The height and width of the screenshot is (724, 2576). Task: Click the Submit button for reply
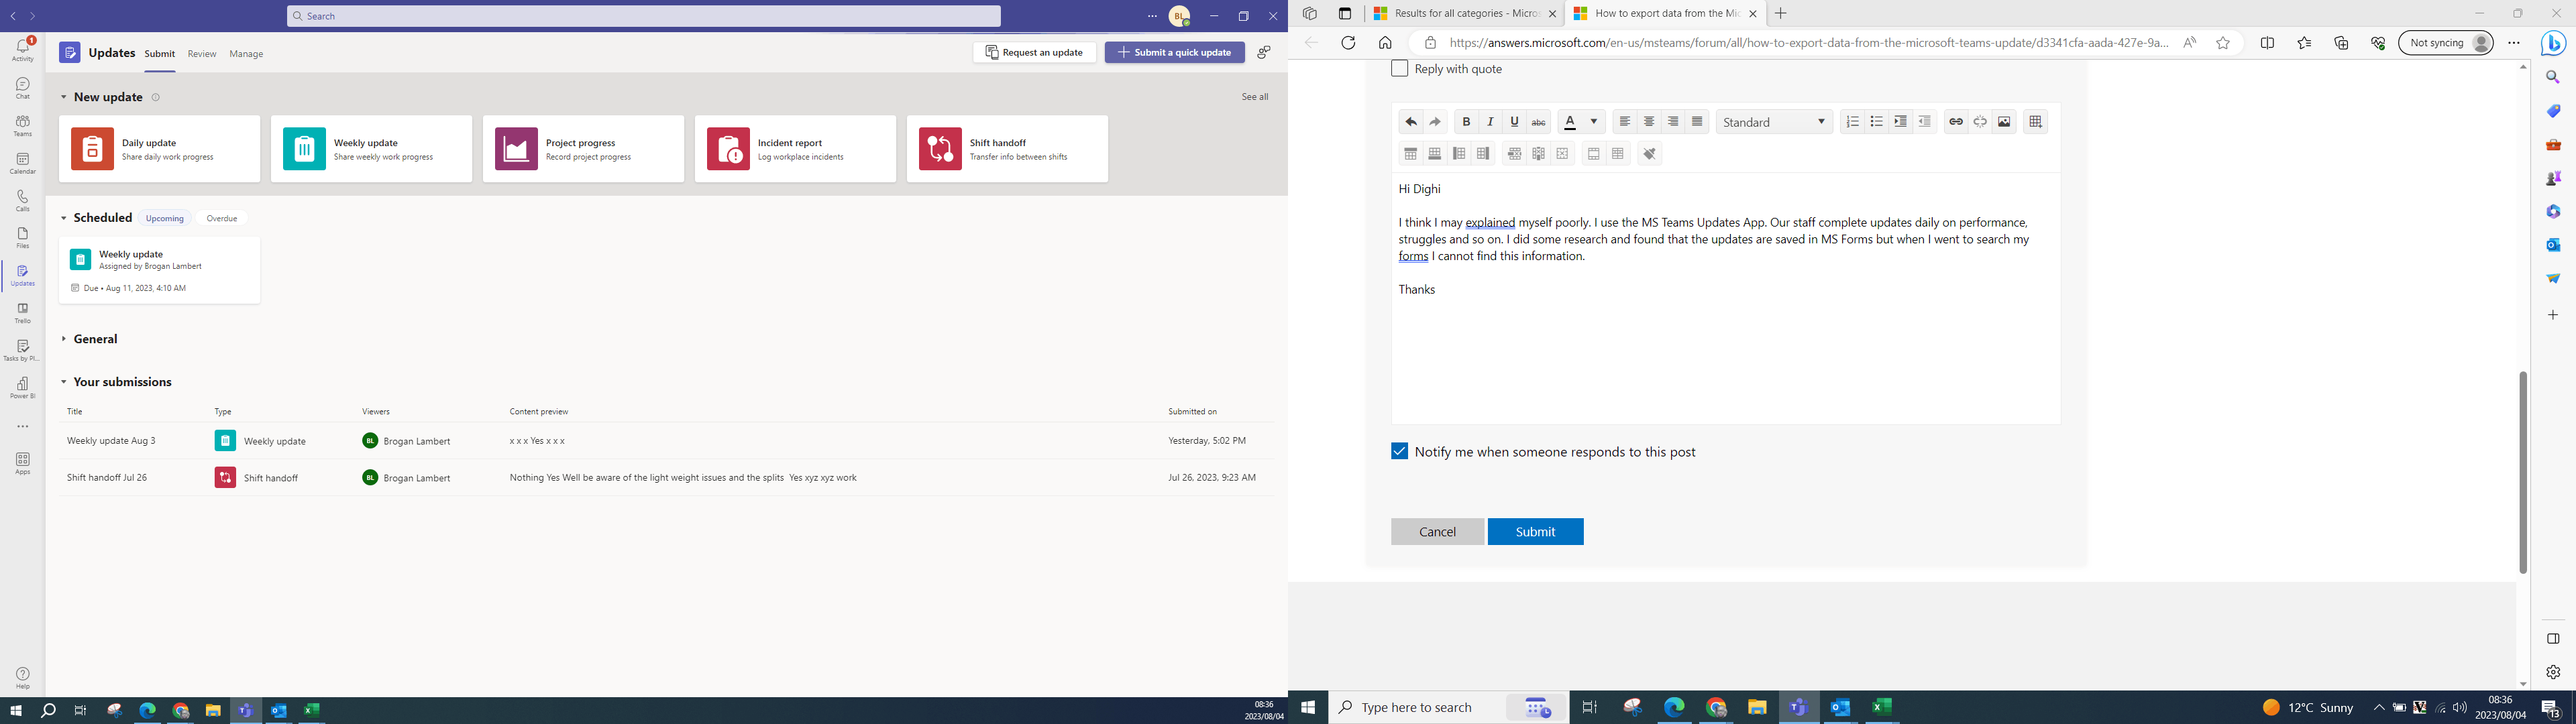[x=1535, y=532]
